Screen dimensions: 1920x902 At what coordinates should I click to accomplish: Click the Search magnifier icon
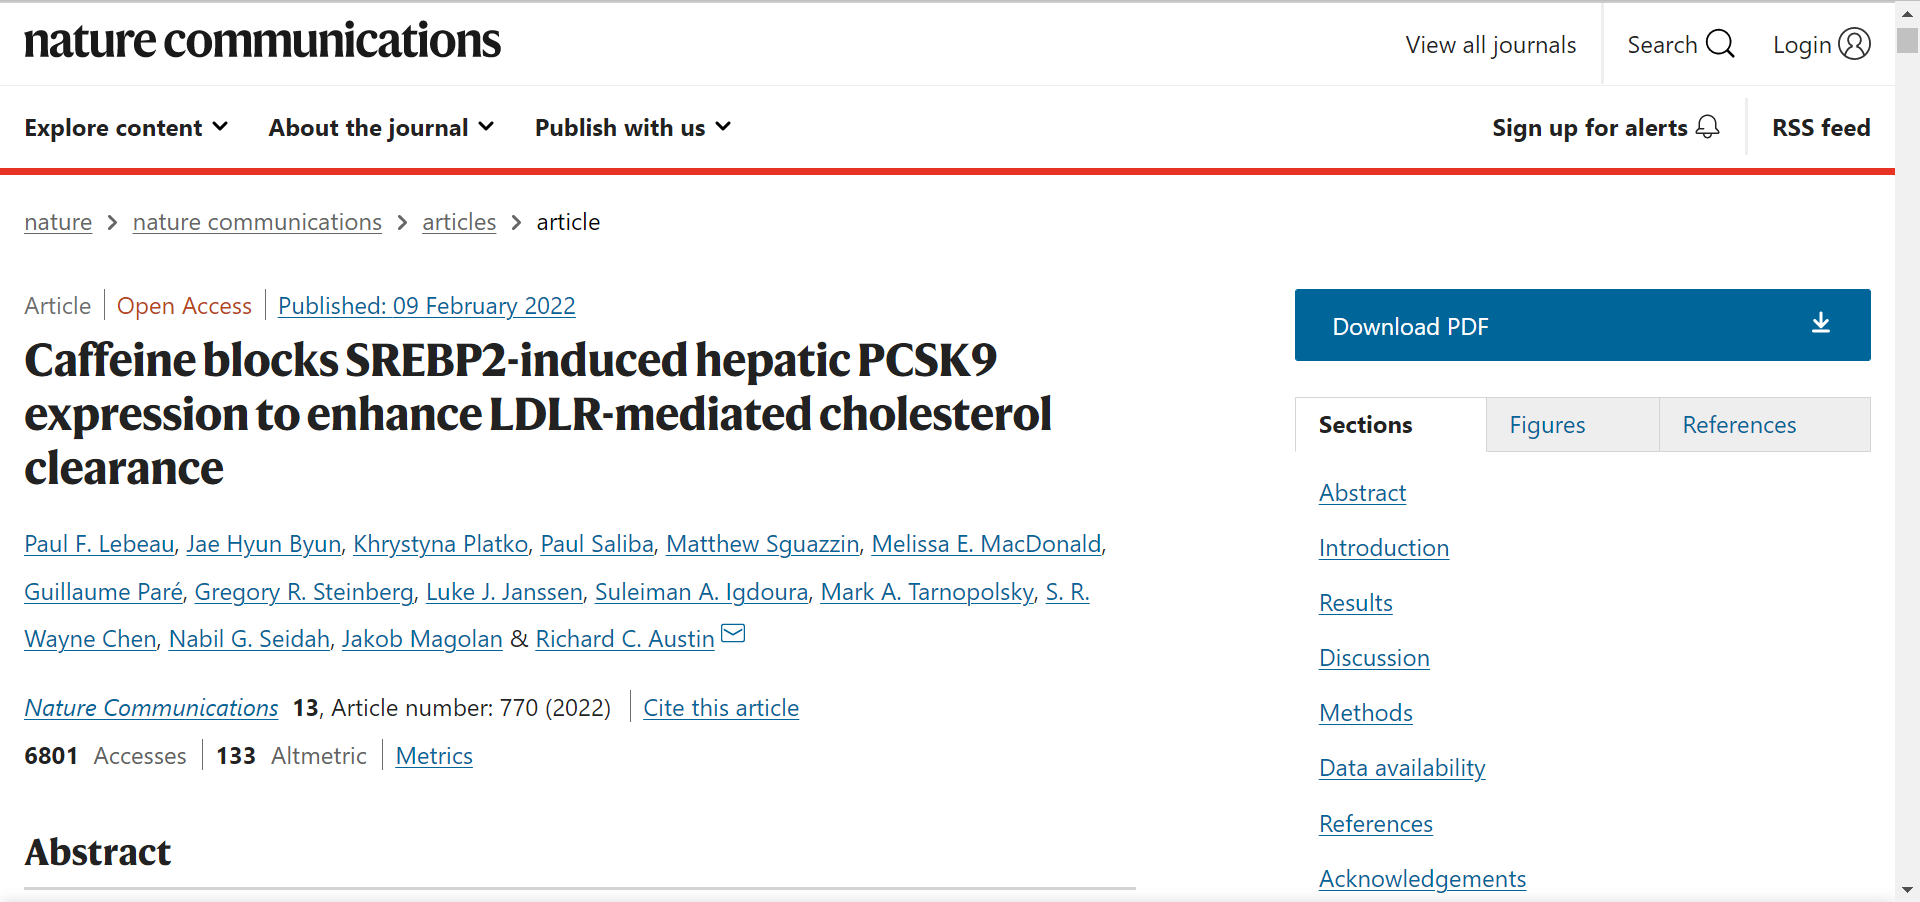[x=1720, y=44]
